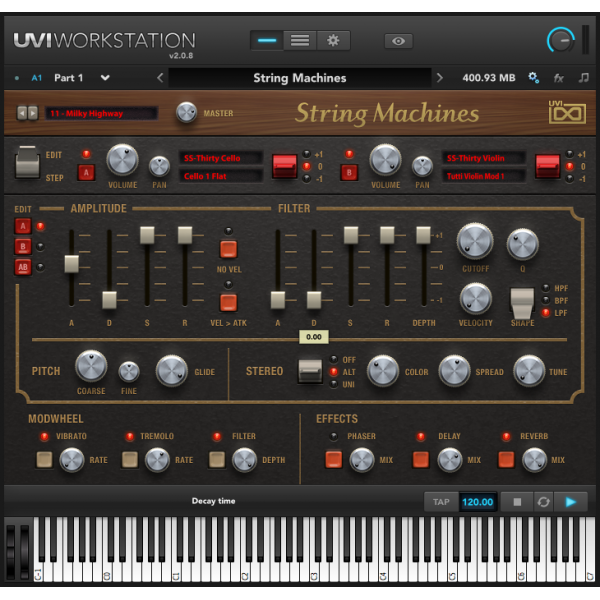Click layer B PAN knob

tap(422, 166)
